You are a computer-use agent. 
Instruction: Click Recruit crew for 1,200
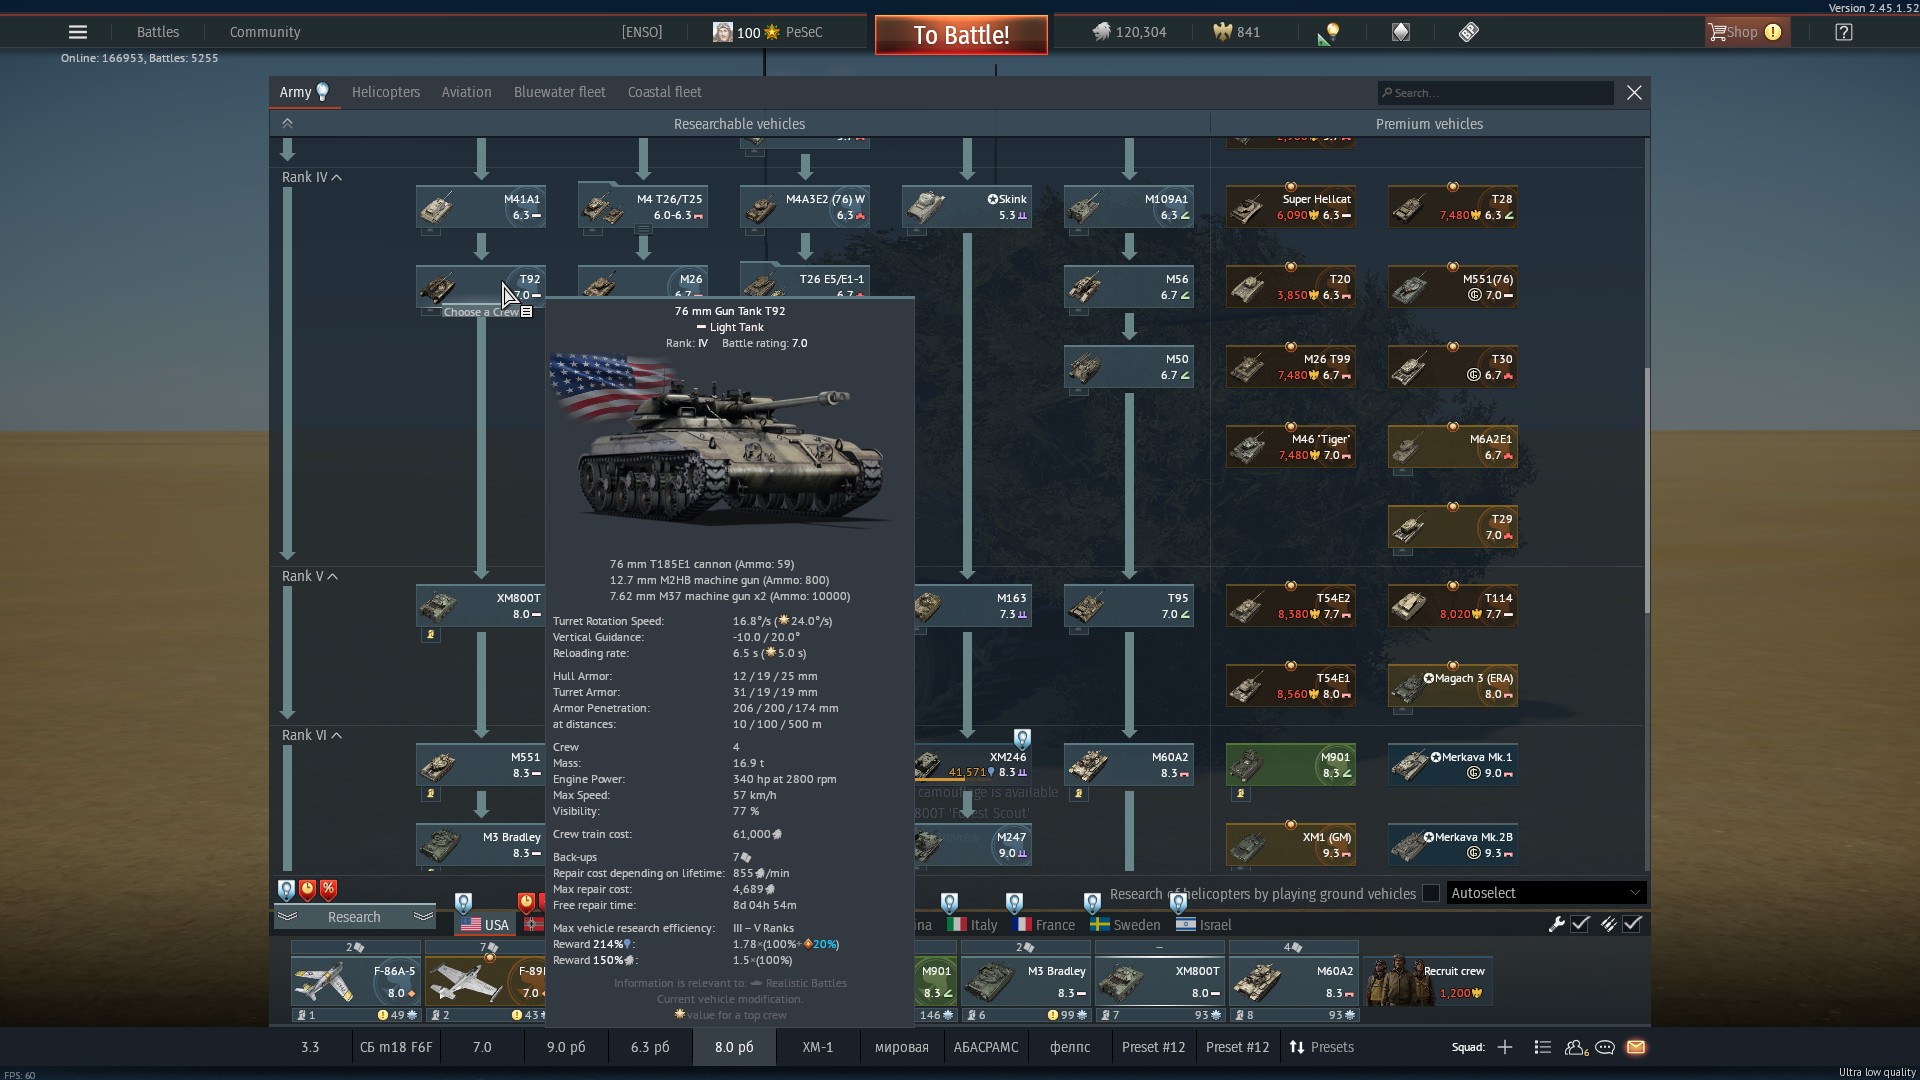click(1429, 981)
